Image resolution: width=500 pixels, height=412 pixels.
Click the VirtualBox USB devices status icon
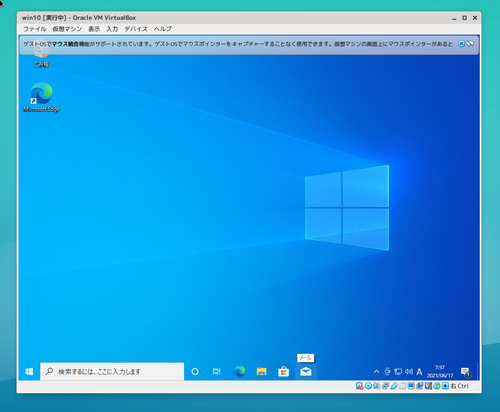click(x=394, y=386)
